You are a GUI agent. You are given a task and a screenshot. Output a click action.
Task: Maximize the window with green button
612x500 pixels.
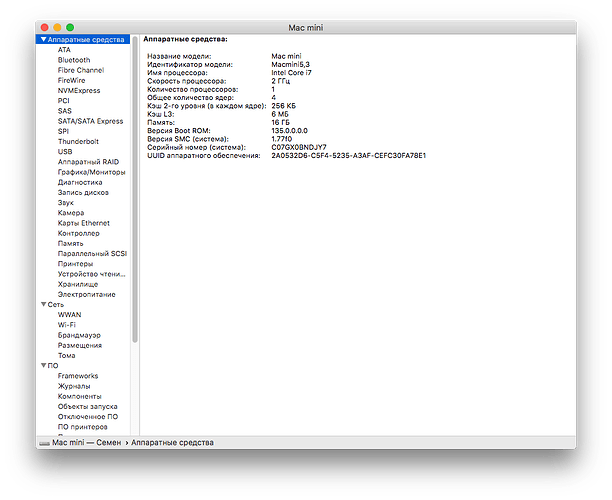[x=70, y=27]
